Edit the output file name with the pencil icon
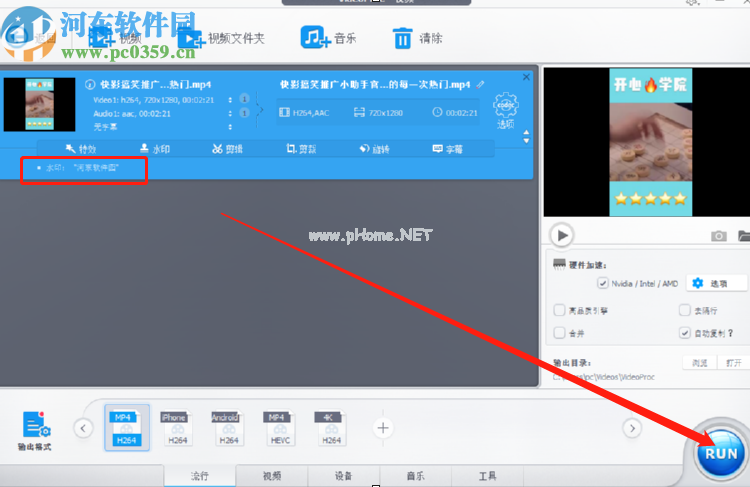The width and height of the screenshot is (750, 487). pos(480,84)
